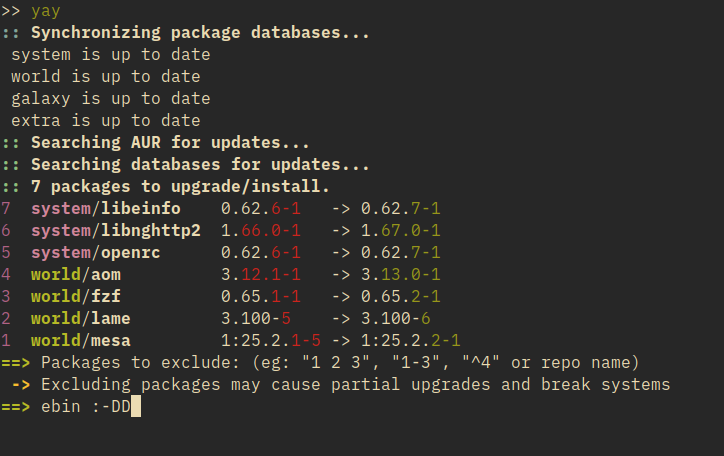Click the 'Synchronizing package databases...' line
Image resolution: width=724 pixels, height=456 pixels.
pyautogui.click(x=200, y=33)
